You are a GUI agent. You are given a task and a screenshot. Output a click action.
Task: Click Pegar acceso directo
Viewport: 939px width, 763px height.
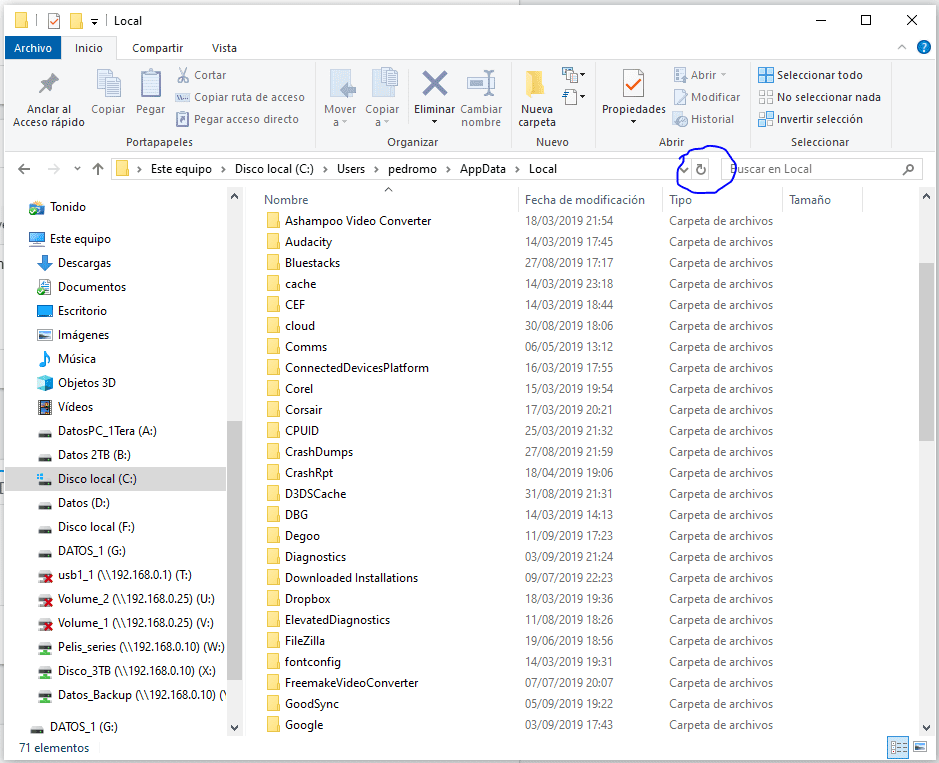pyautogui.click(x=237, y=119)
